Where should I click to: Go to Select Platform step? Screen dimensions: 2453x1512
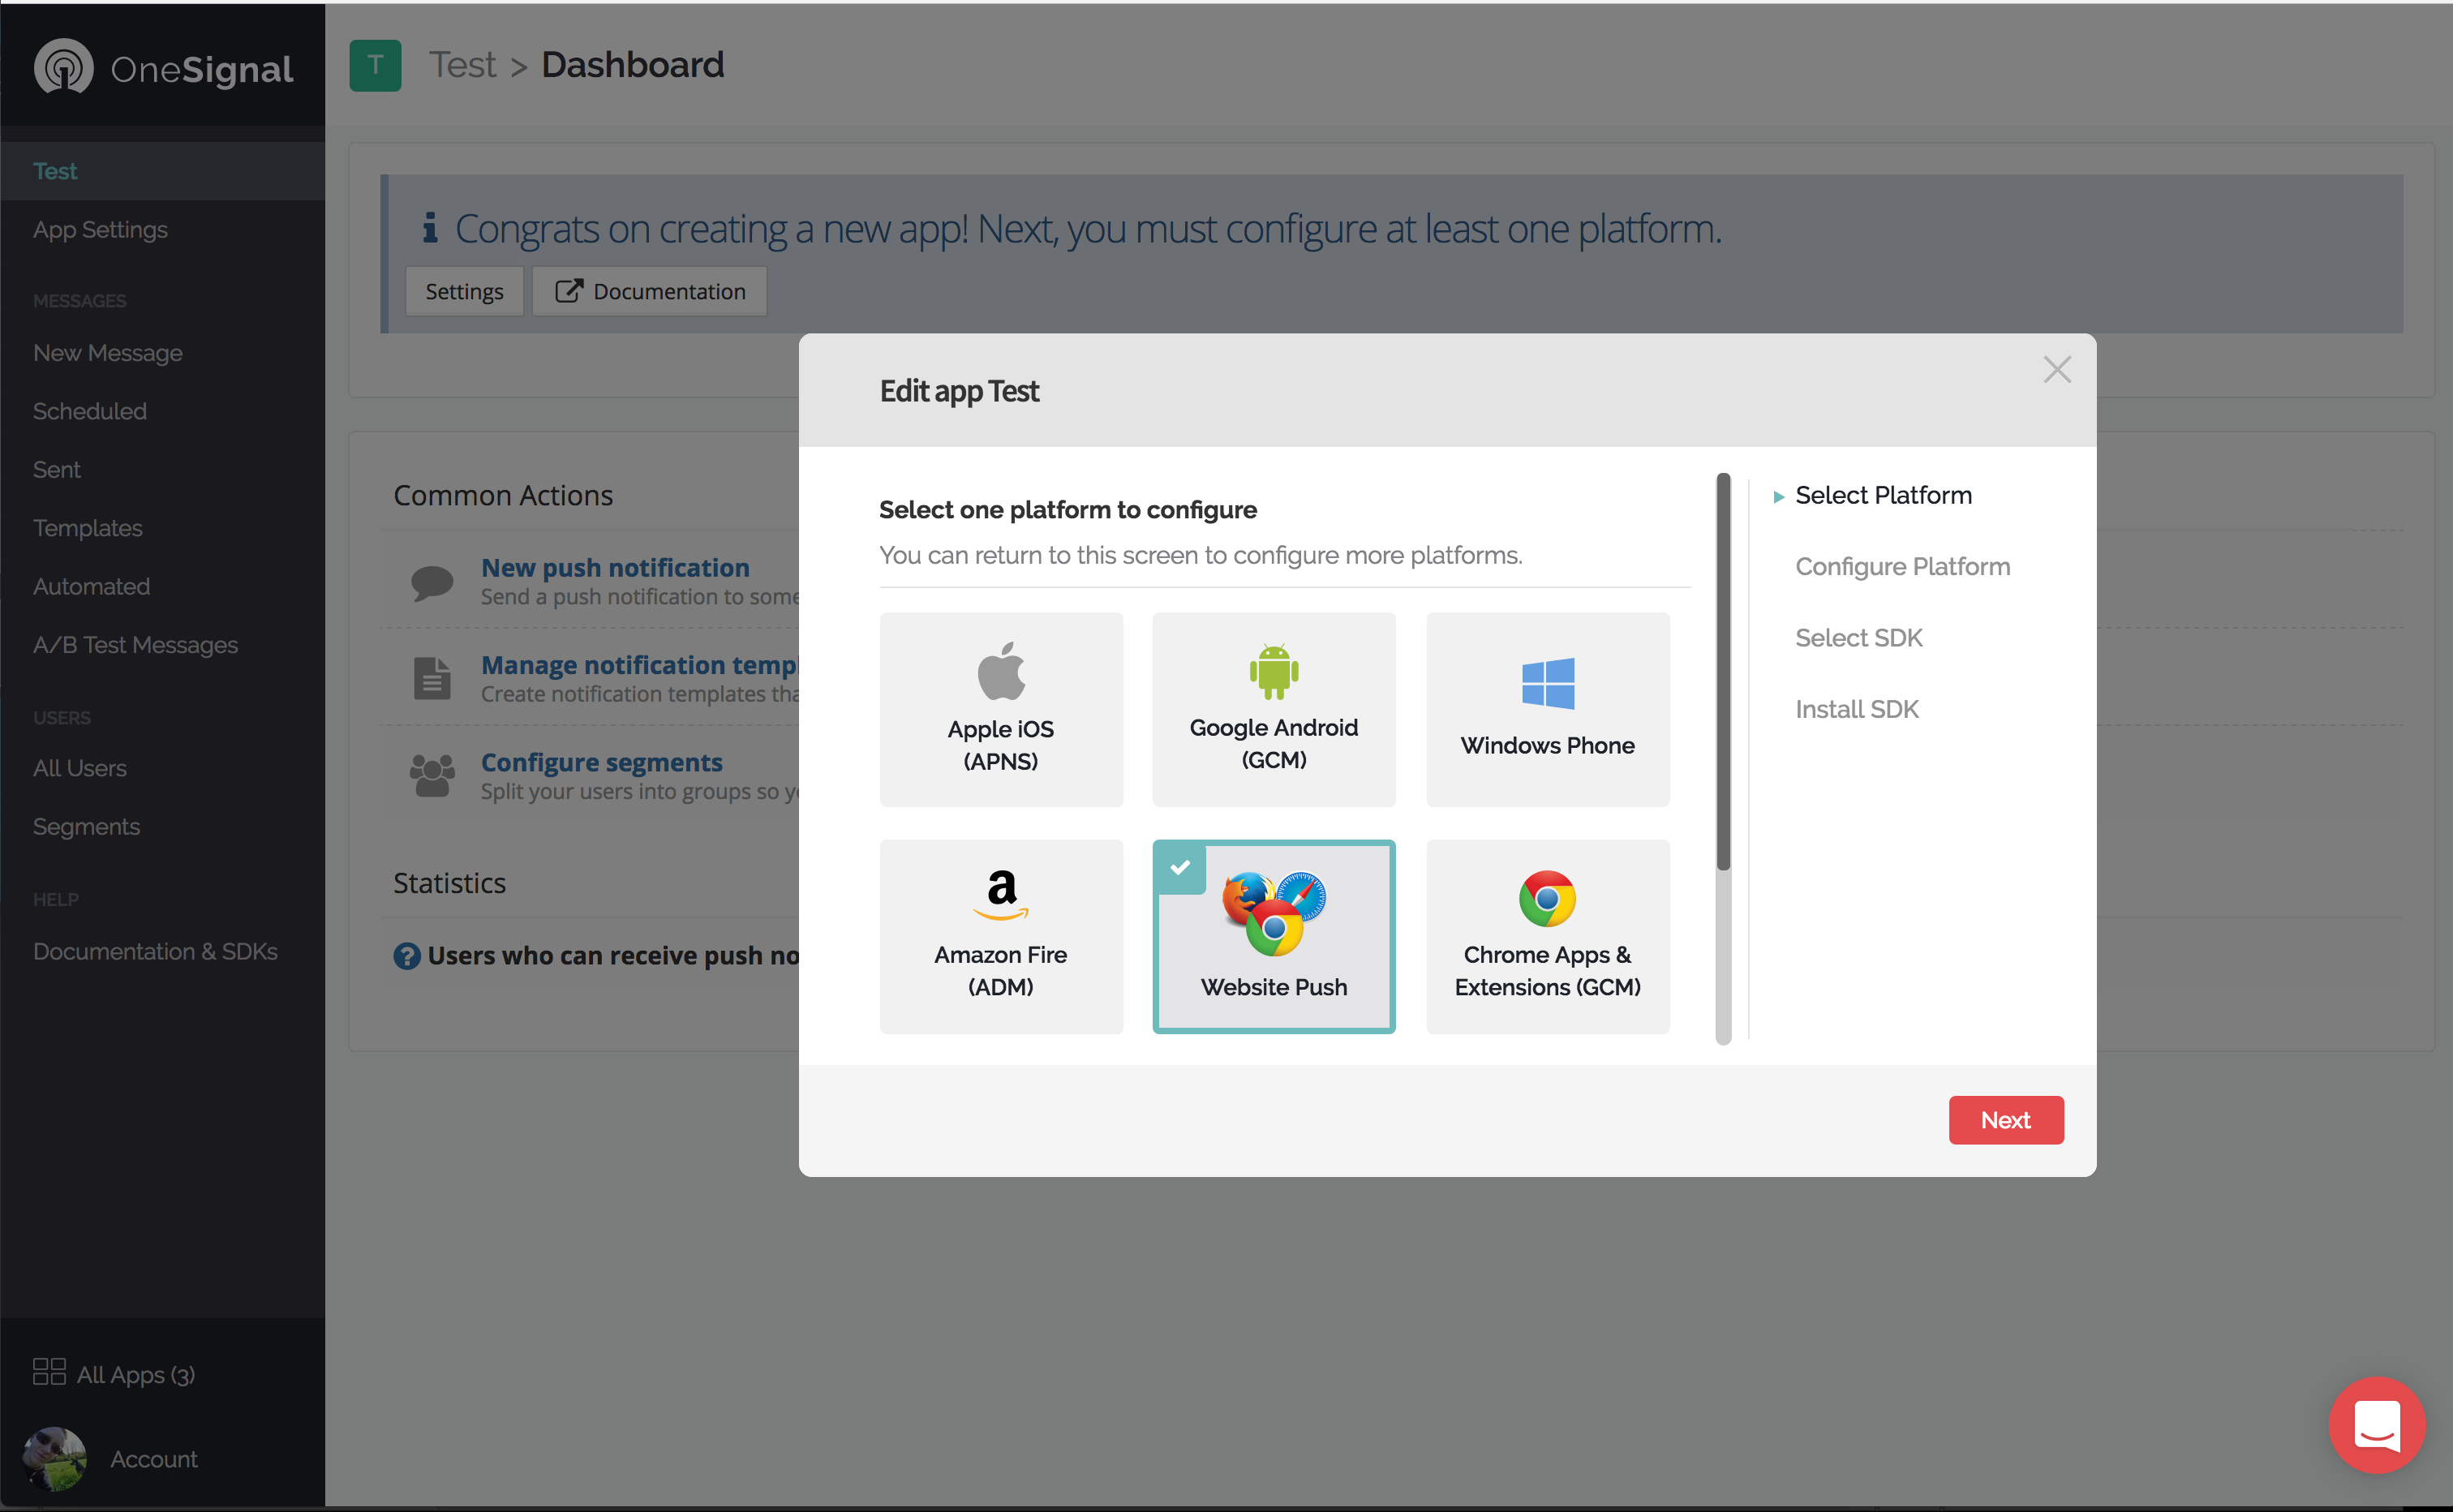pos(1883,495)
